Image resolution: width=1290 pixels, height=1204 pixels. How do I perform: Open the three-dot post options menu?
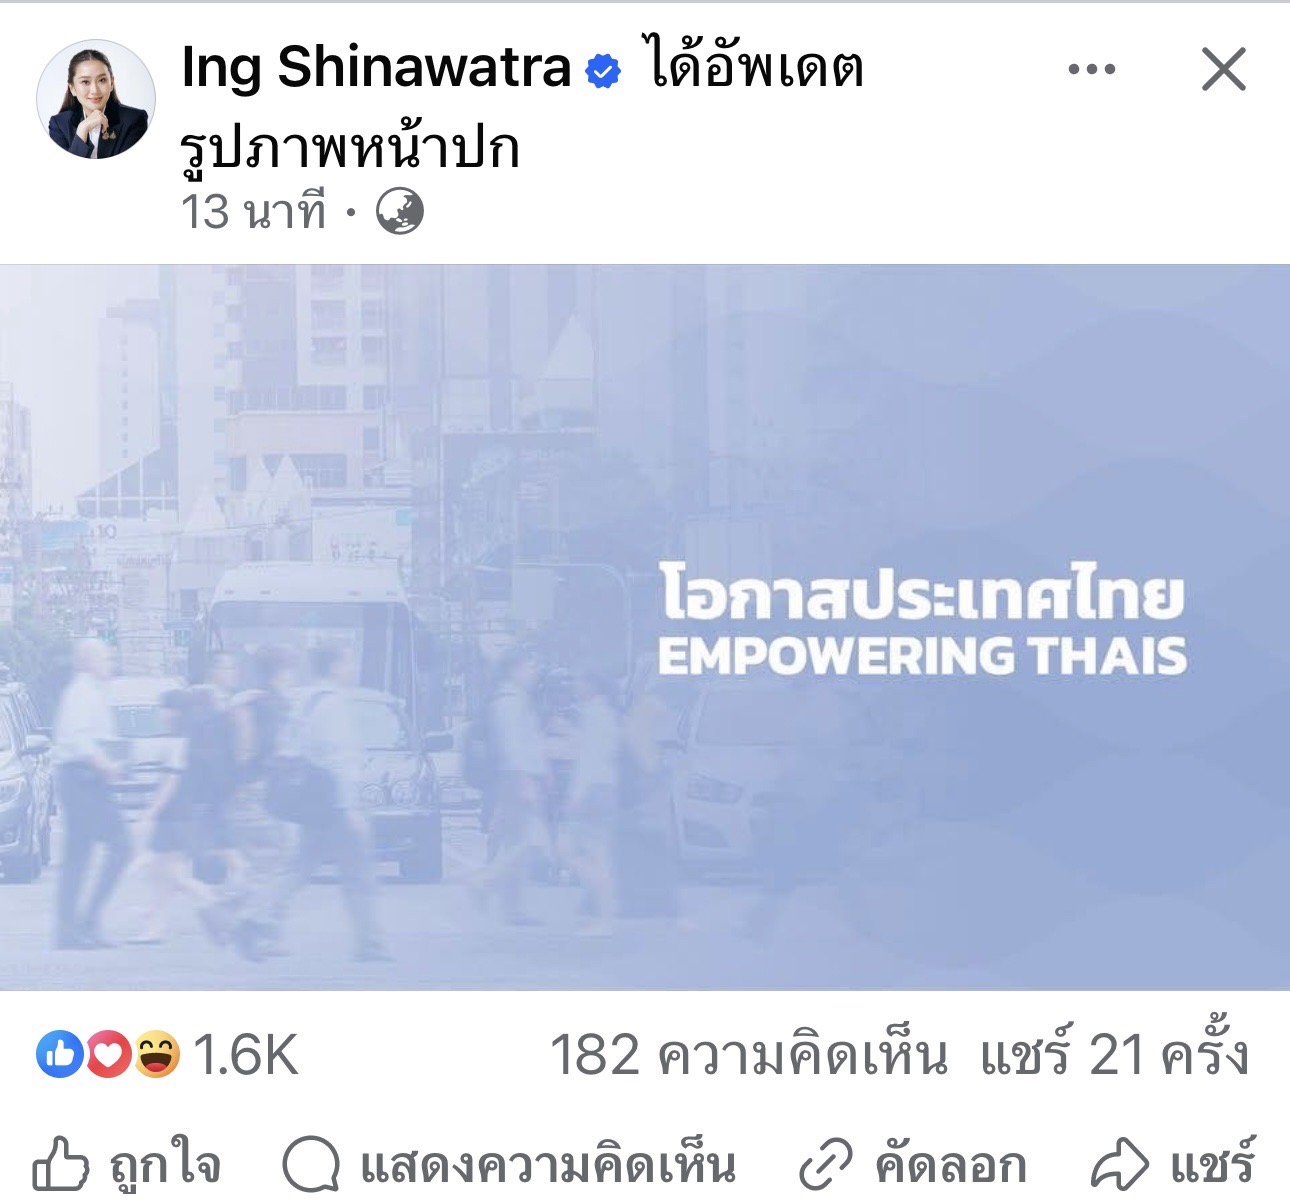coord(1091,69)
